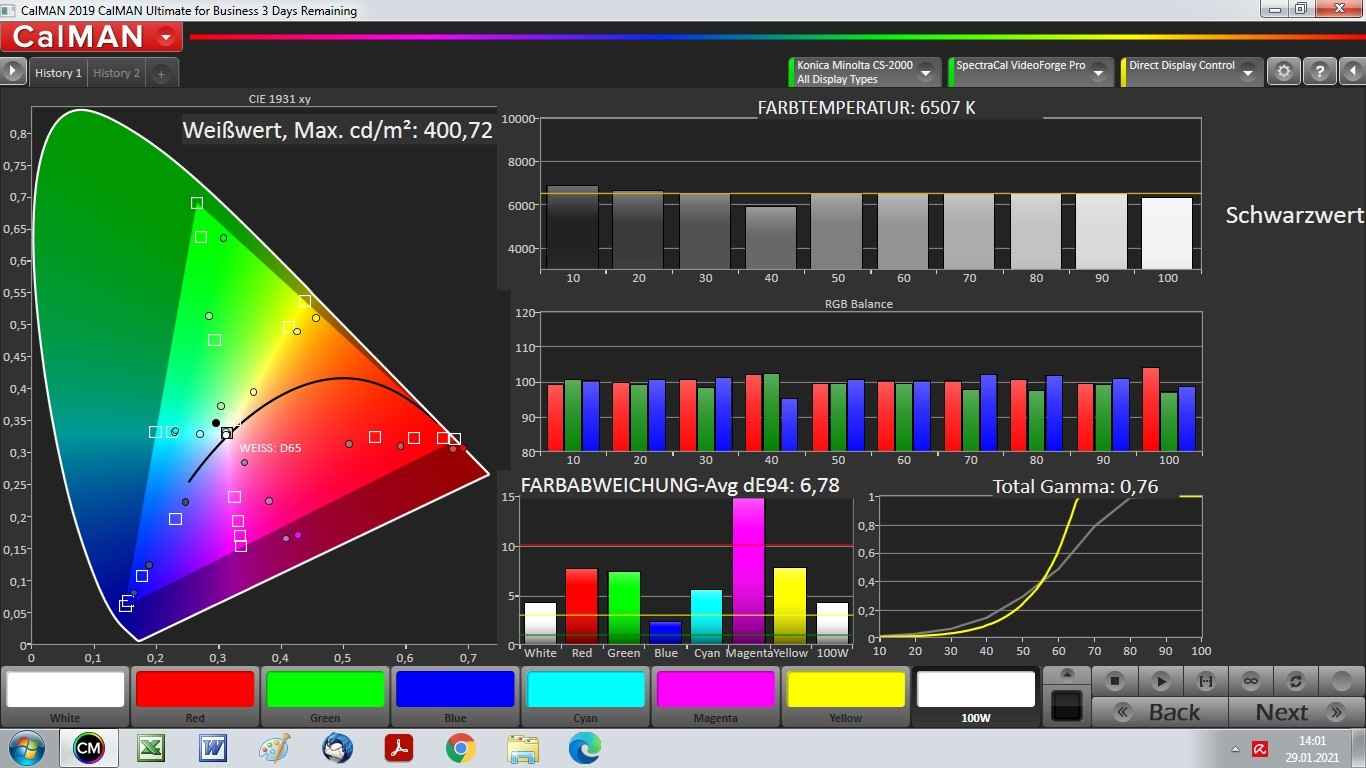Click the refresh cycle arrows button
Viewport: 1366px width, 768px height.
[x=1295, y=681]
